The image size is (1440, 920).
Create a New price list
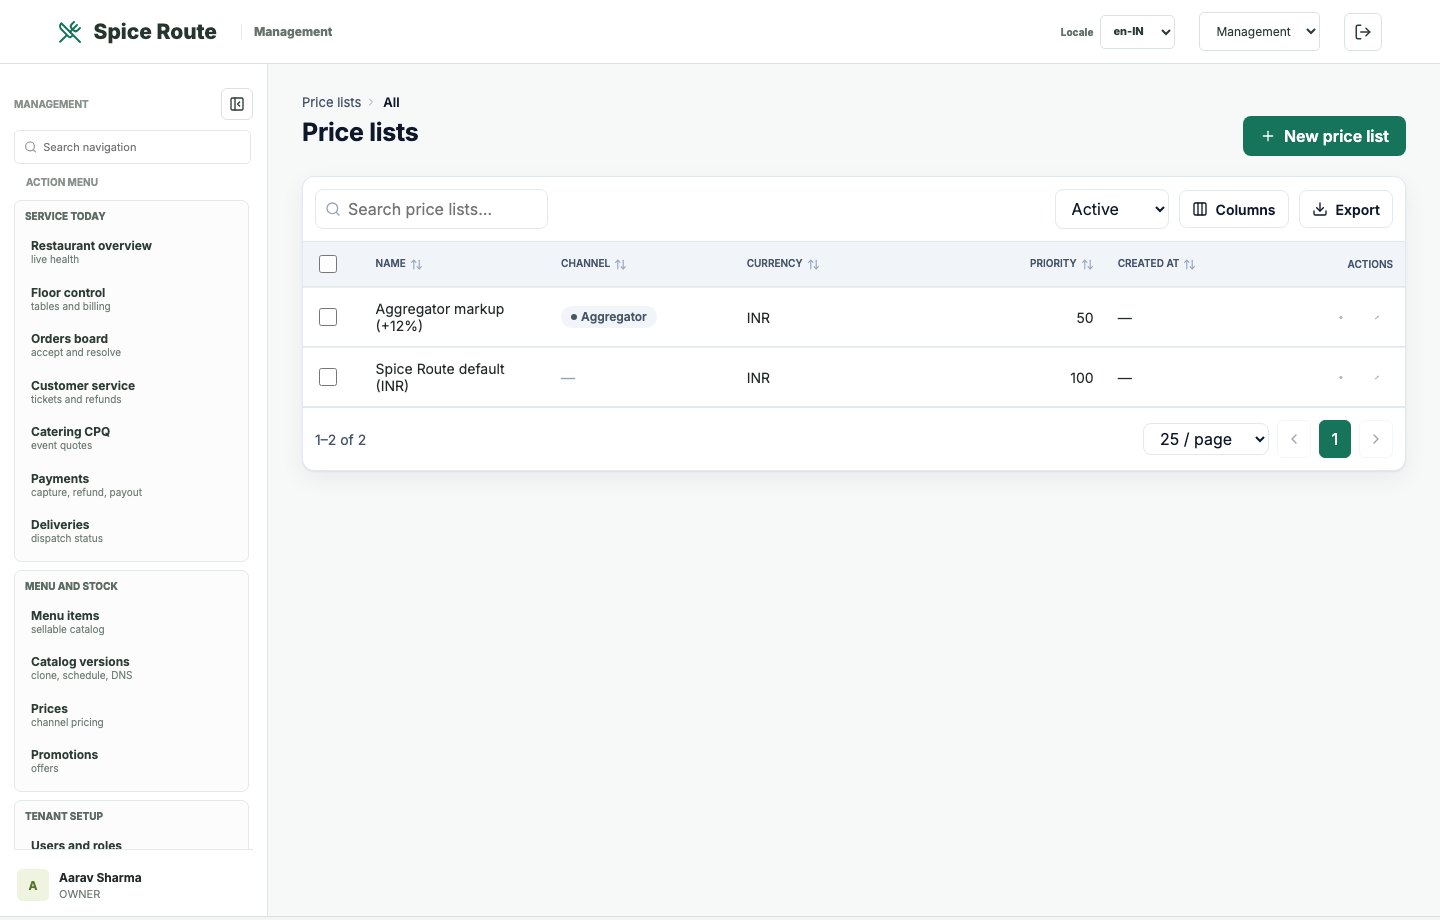coord(1324,136)
